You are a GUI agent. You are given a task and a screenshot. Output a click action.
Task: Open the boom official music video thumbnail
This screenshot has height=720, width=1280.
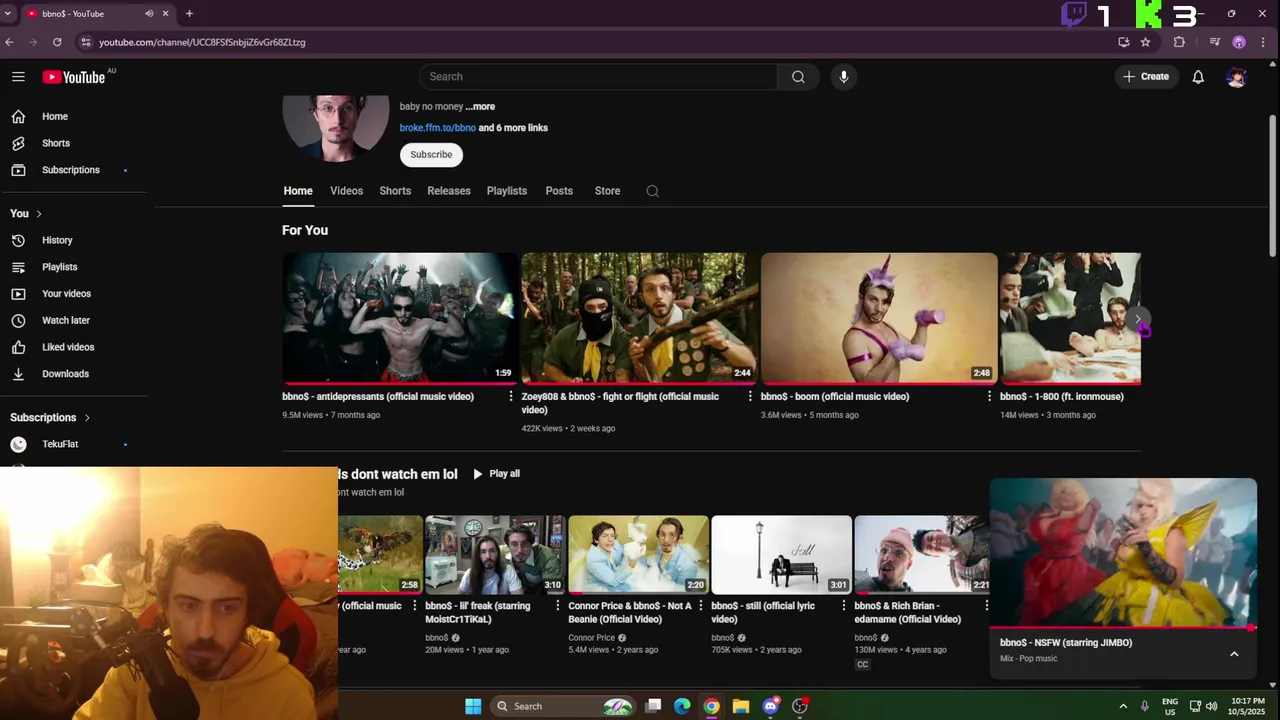click(879, 319)
